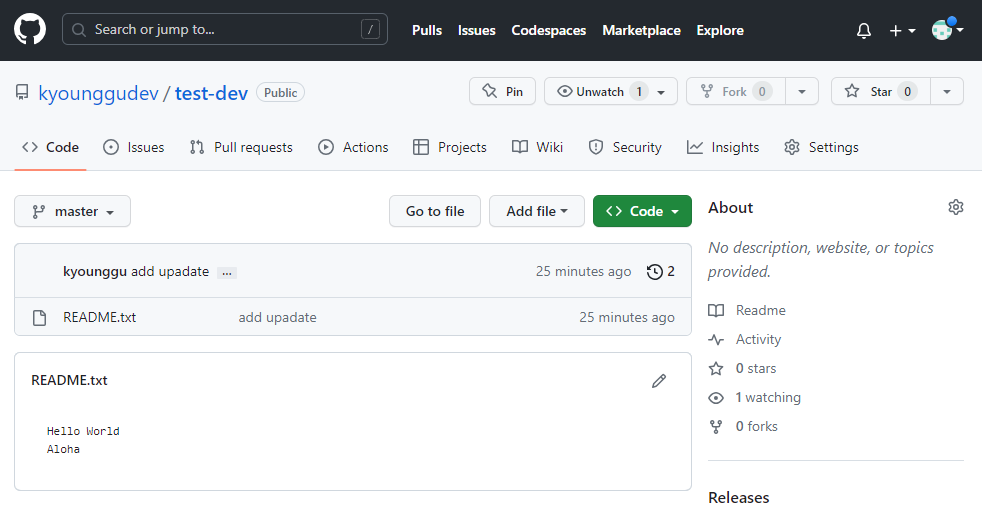The width and height of the screenshot is (982, 516).
Task: Edit README with the pencil icon
Action: (x=659, y=381)
